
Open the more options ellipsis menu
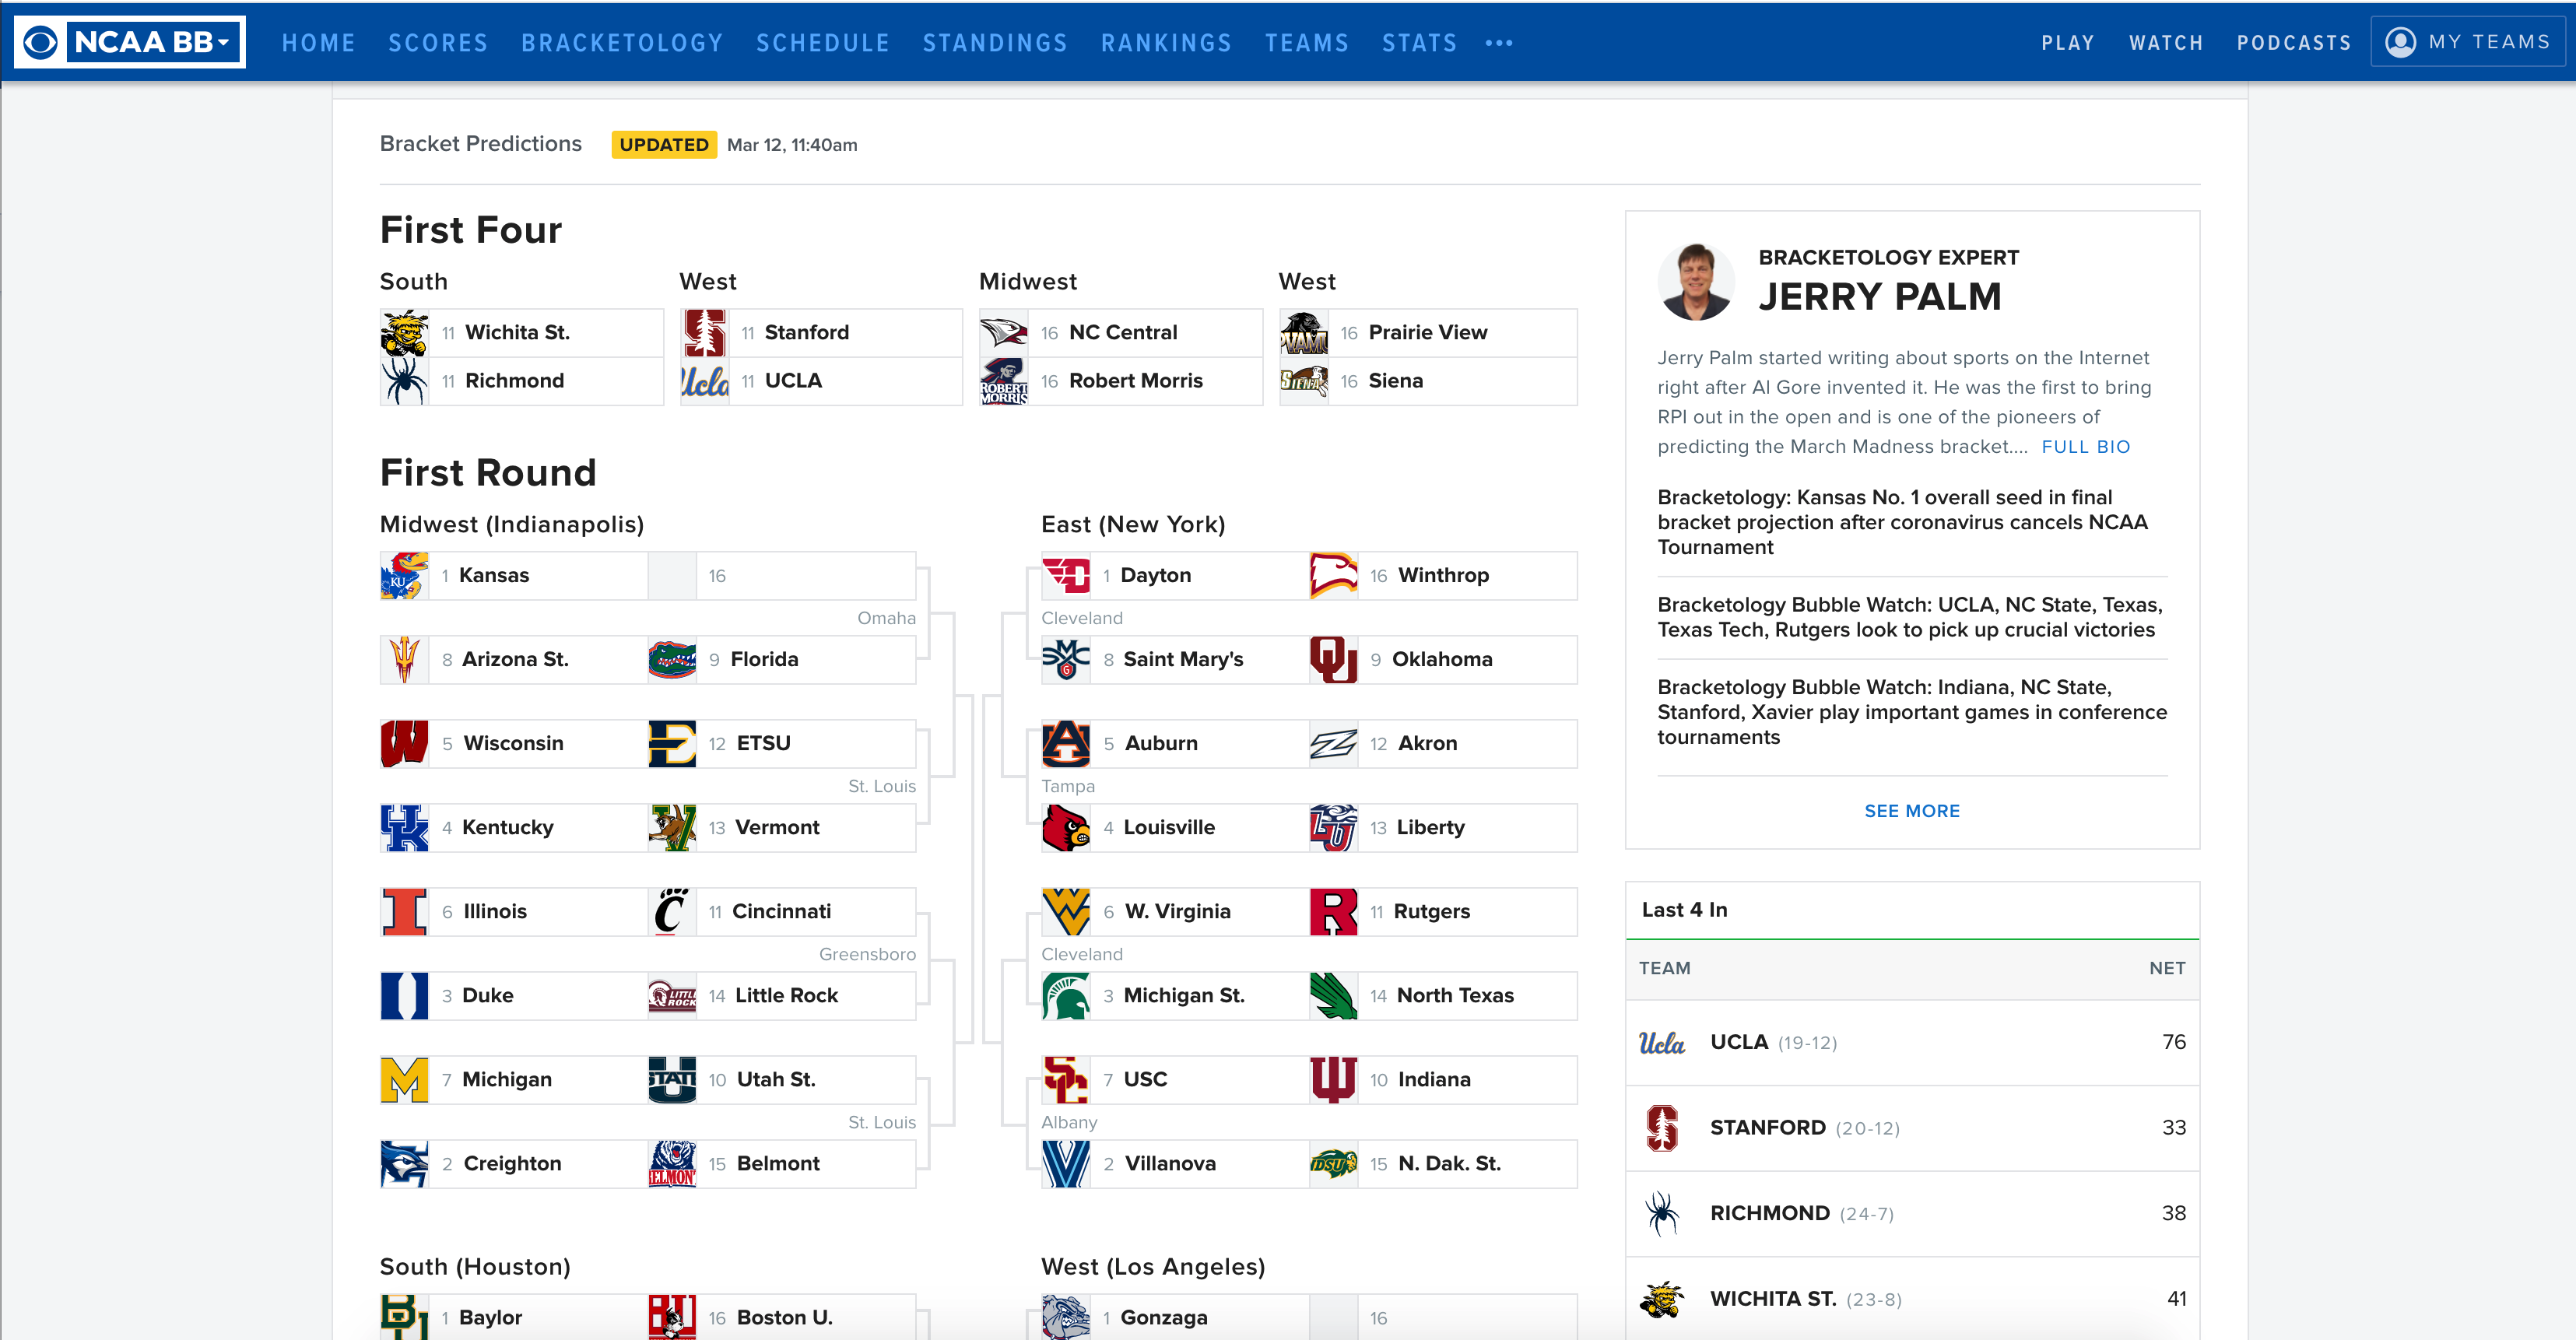(1498, 43)
